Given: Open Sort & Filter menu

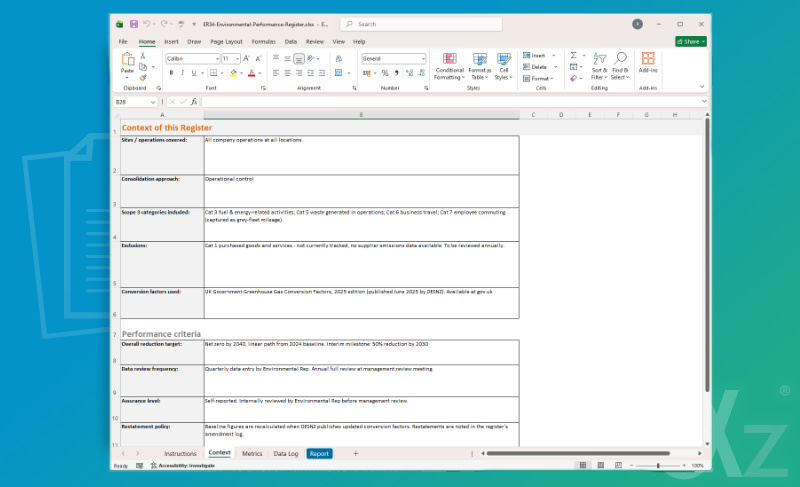Looking at the screenshot, I should coord(599,66).
